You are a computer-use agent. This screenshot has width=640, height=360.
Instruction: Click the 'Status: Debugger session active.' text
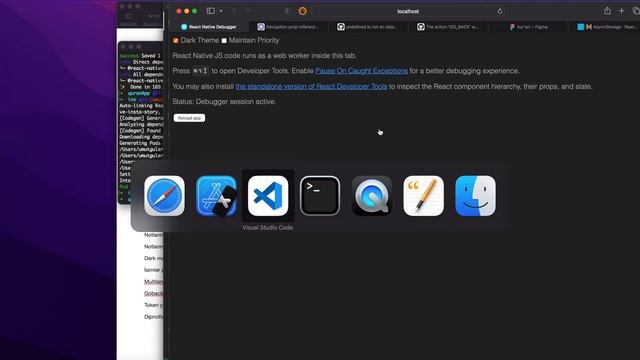click(224, 102)
